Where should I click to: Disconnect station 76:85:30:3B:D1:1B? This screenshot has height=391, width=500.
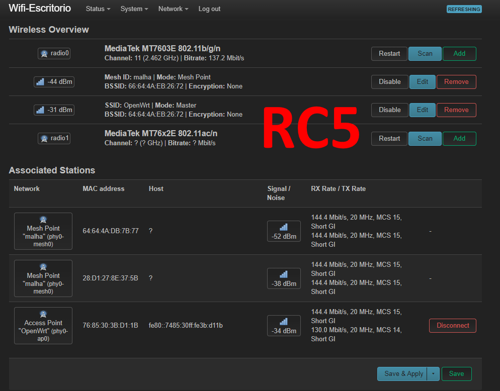click(453, 326)
